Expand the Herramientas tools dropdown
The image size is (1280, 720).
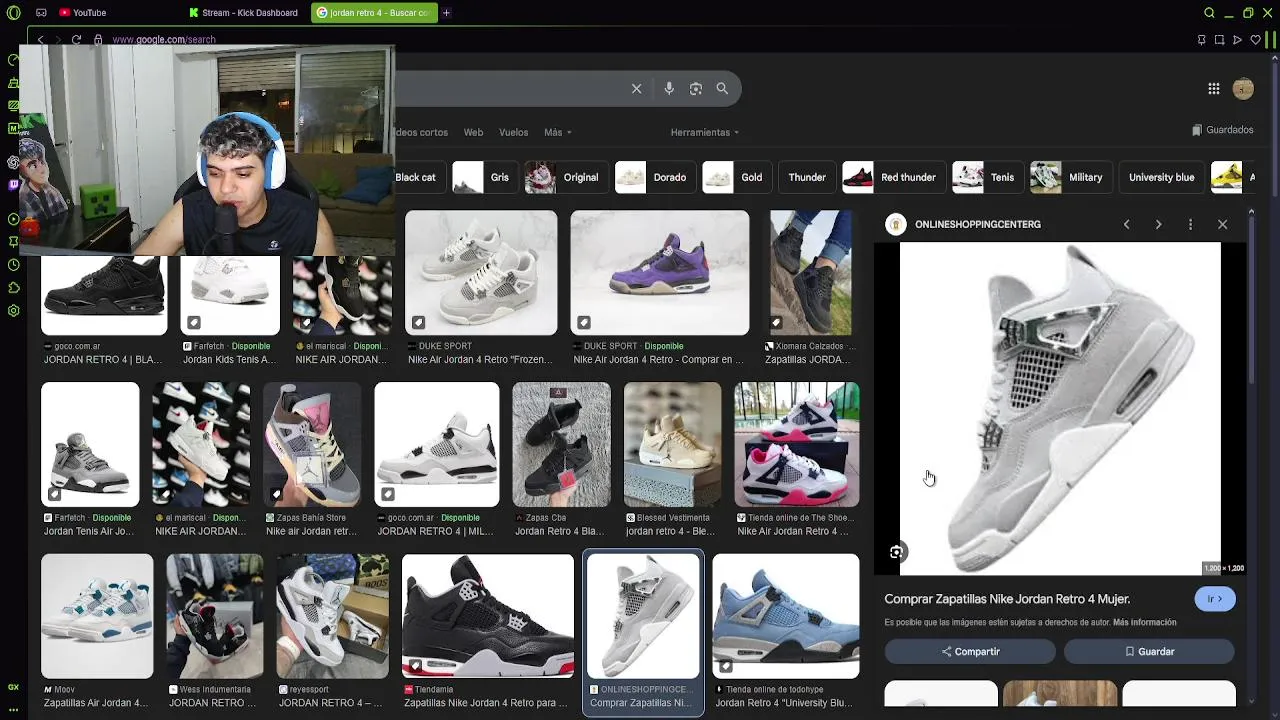point(705,132)
